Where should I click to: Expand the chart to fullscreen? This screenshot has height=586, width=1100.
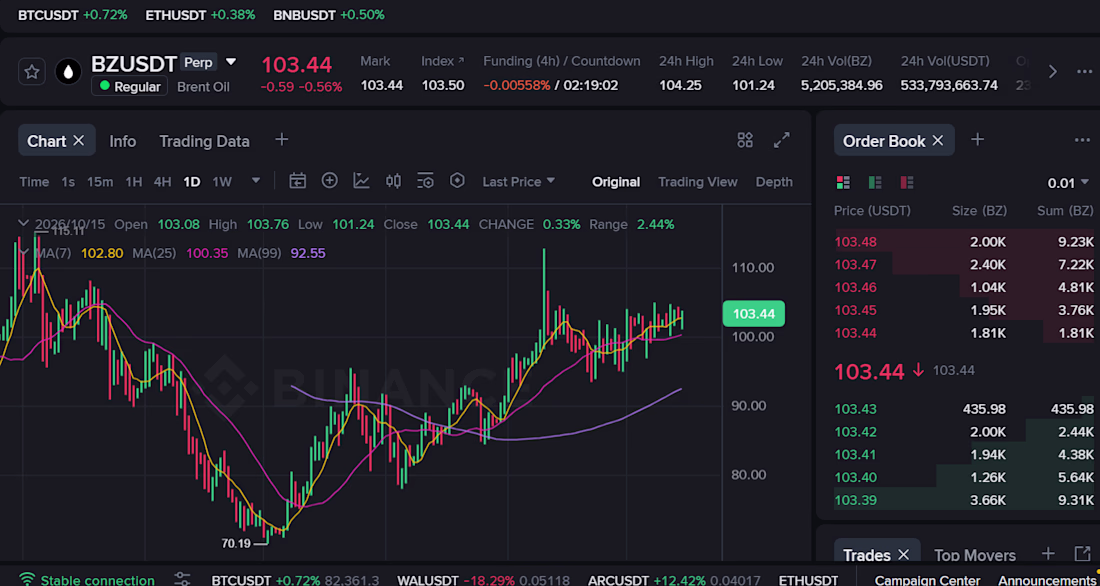tap(782, 140)
